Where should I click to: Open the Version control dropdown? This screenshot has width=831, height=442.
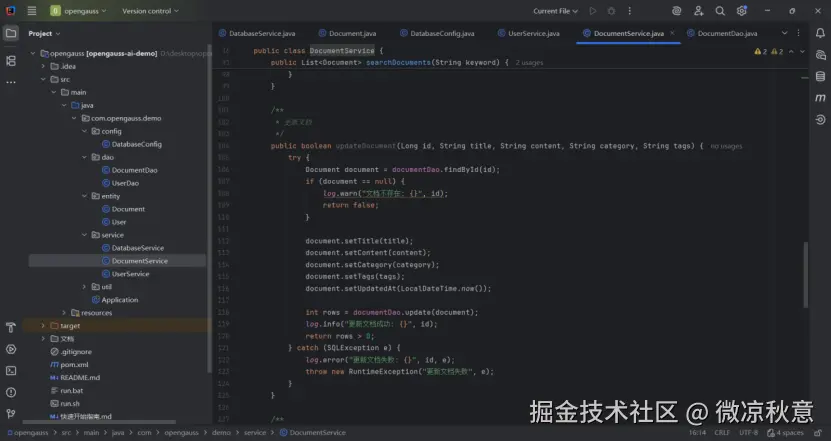150,11
